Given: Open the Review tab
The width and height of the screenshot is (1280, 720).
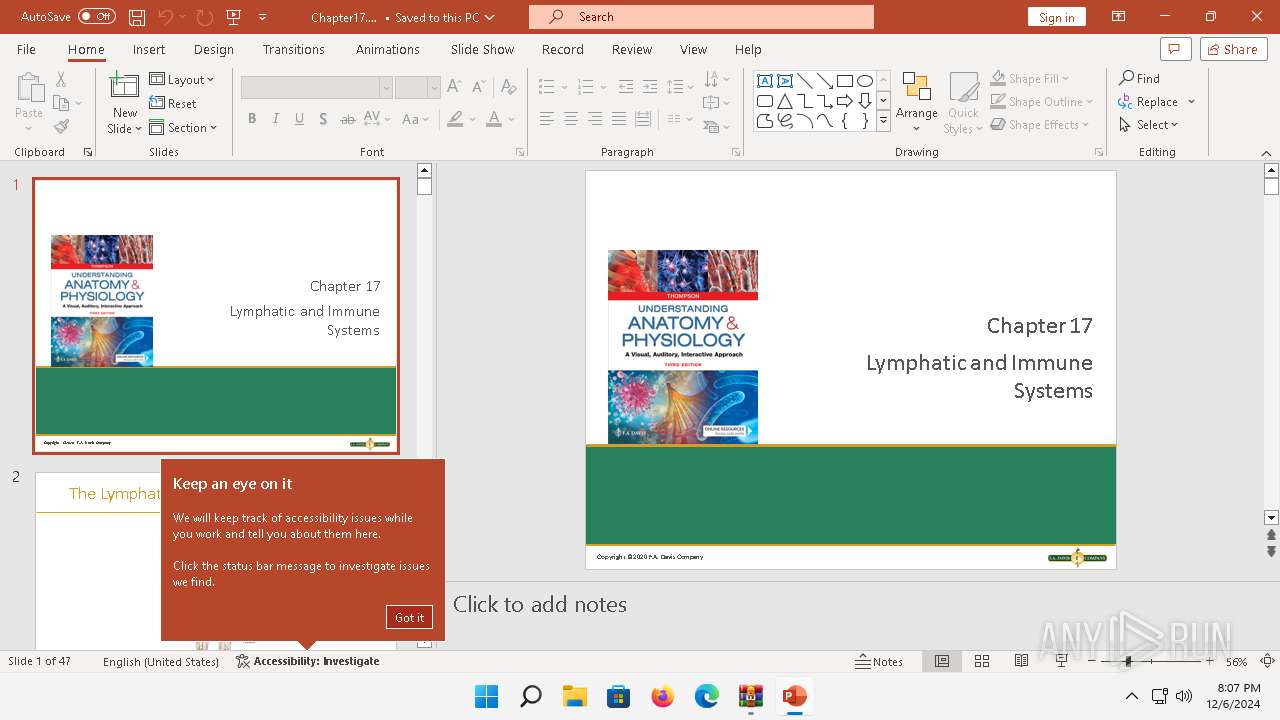Looking at the screenshot, I should [632, 49].
